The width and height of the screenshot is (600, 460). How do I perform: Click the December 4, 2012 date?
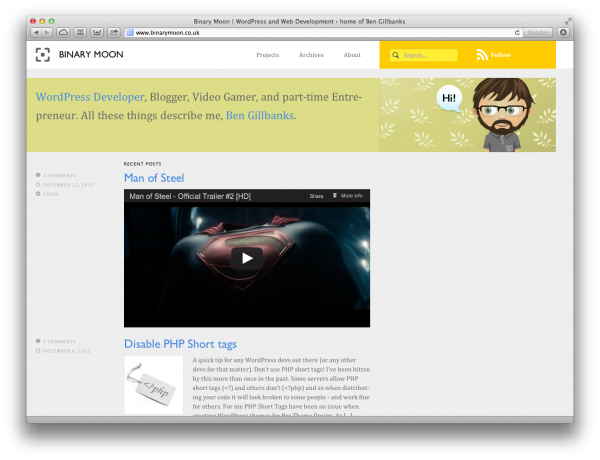[x=67, y=351]
